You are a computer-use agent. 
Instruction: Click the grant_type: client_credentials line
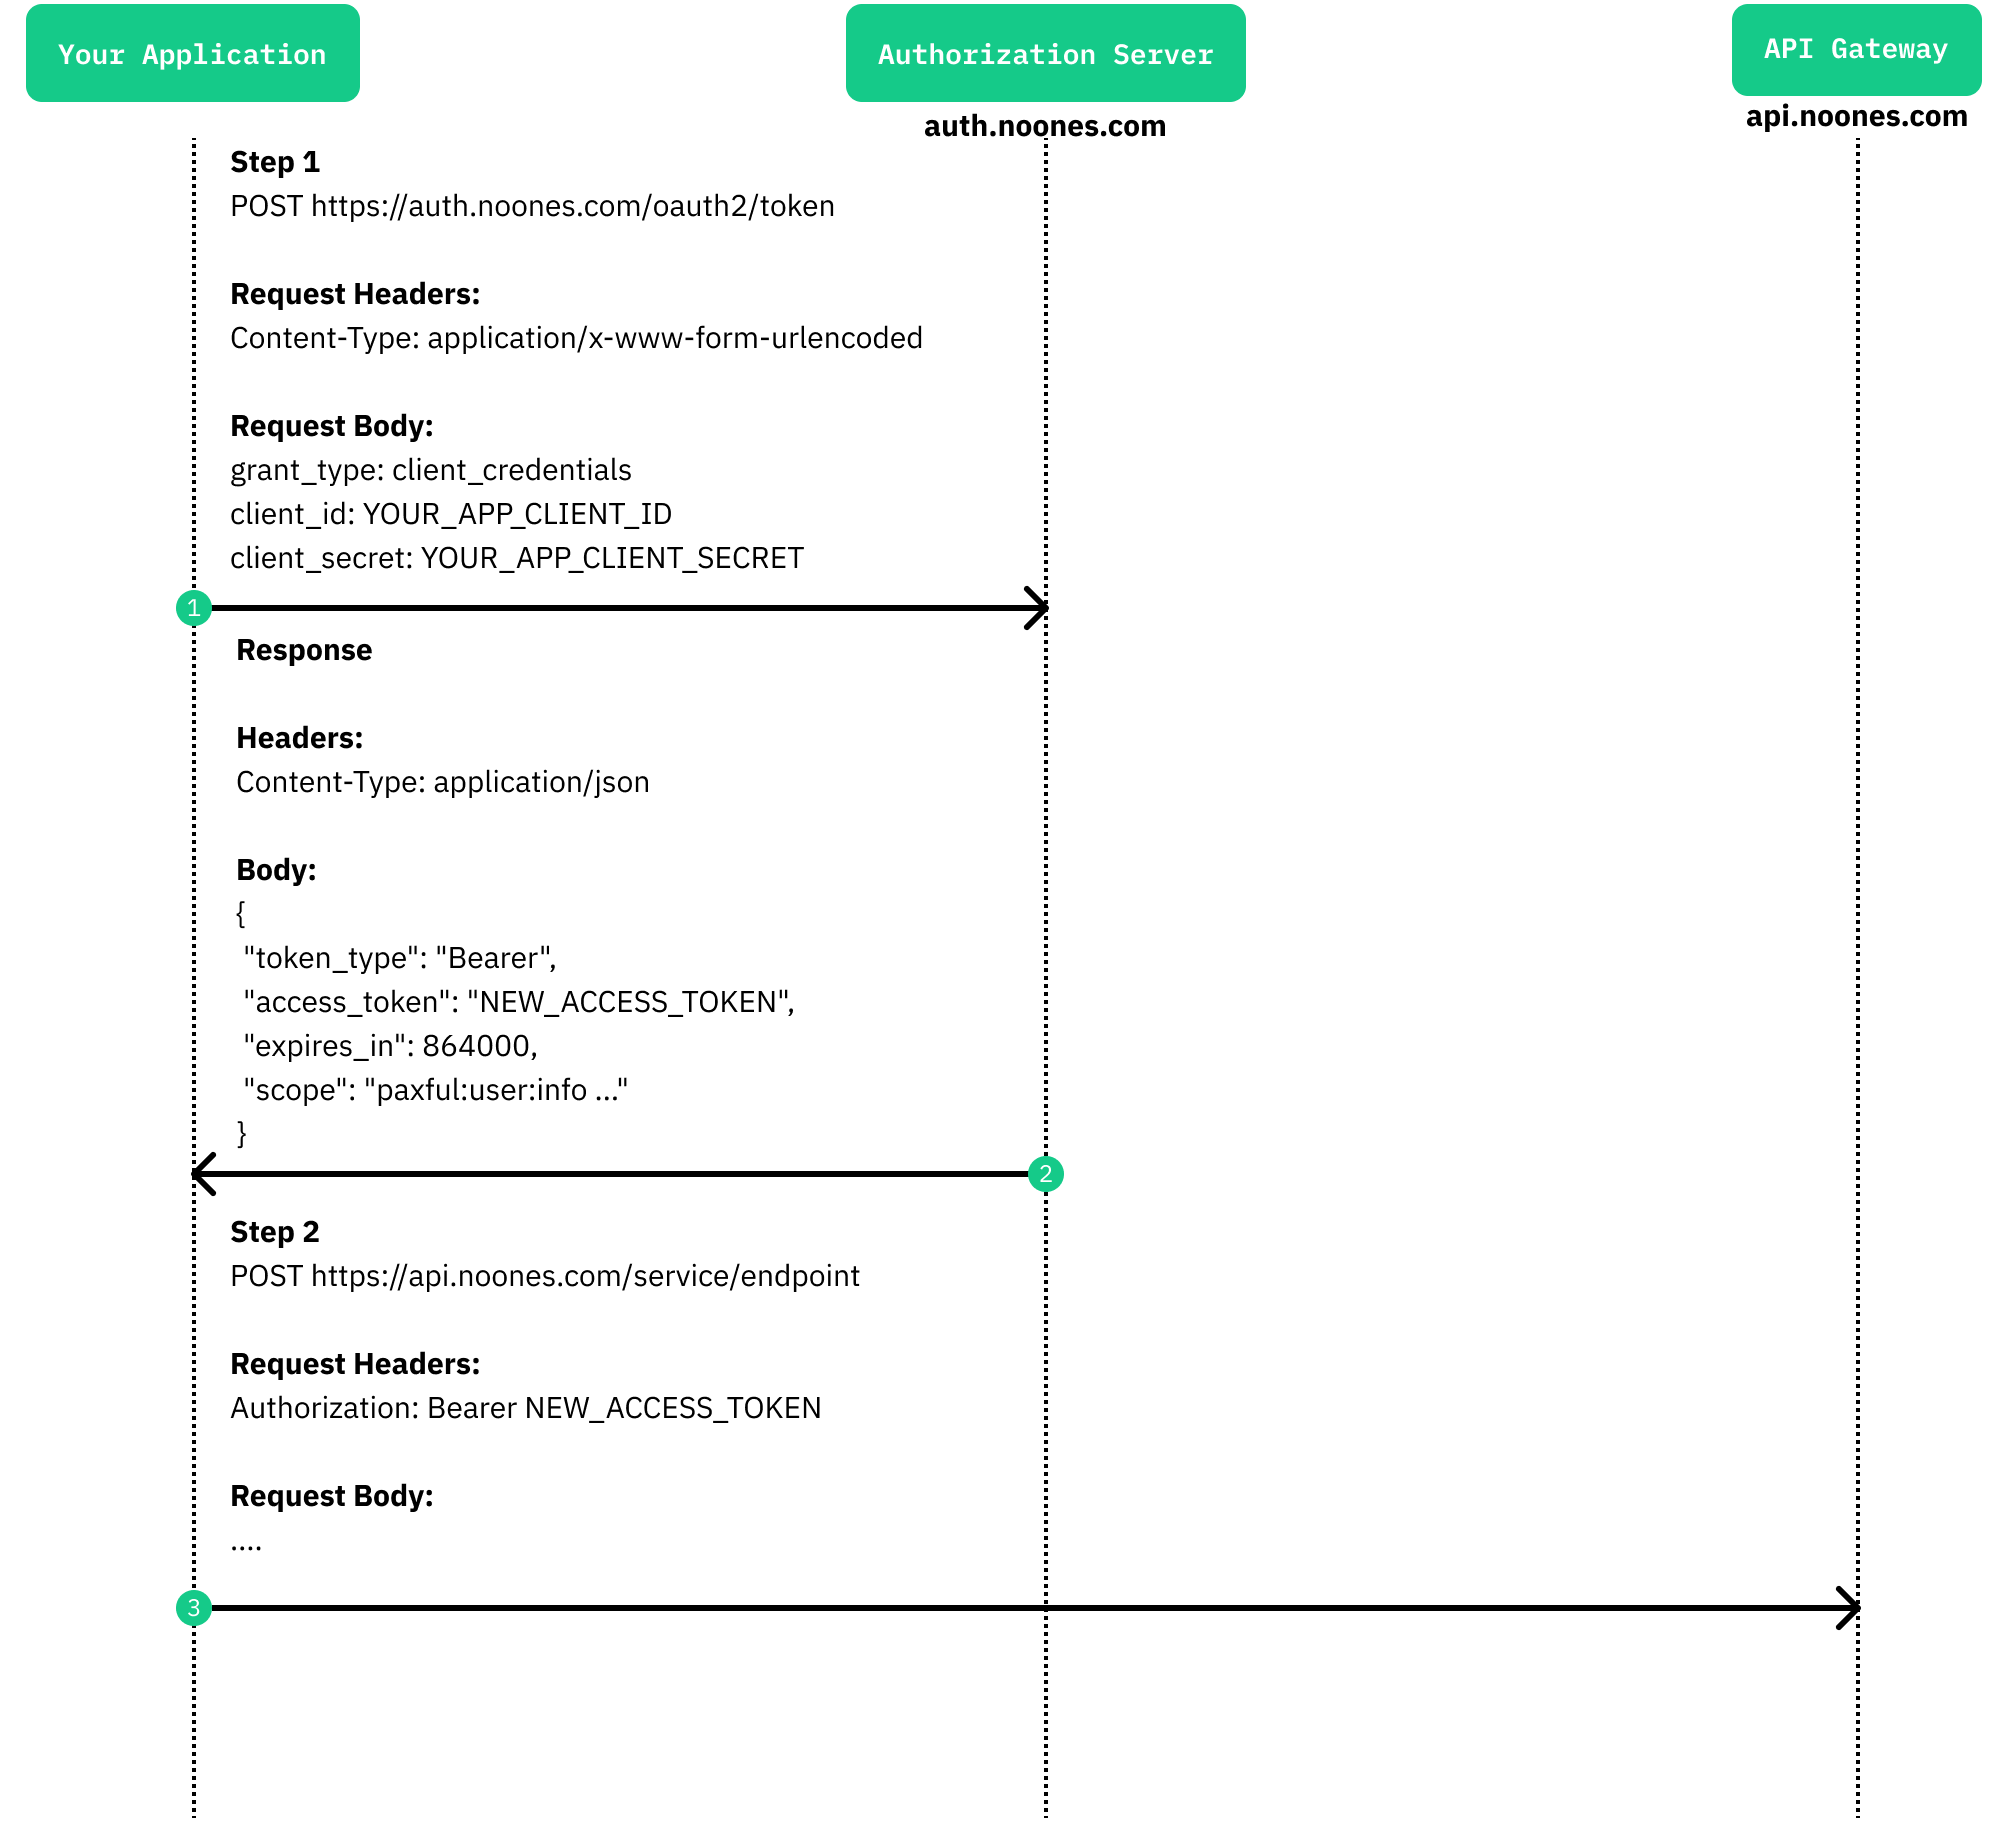point(431,470)
